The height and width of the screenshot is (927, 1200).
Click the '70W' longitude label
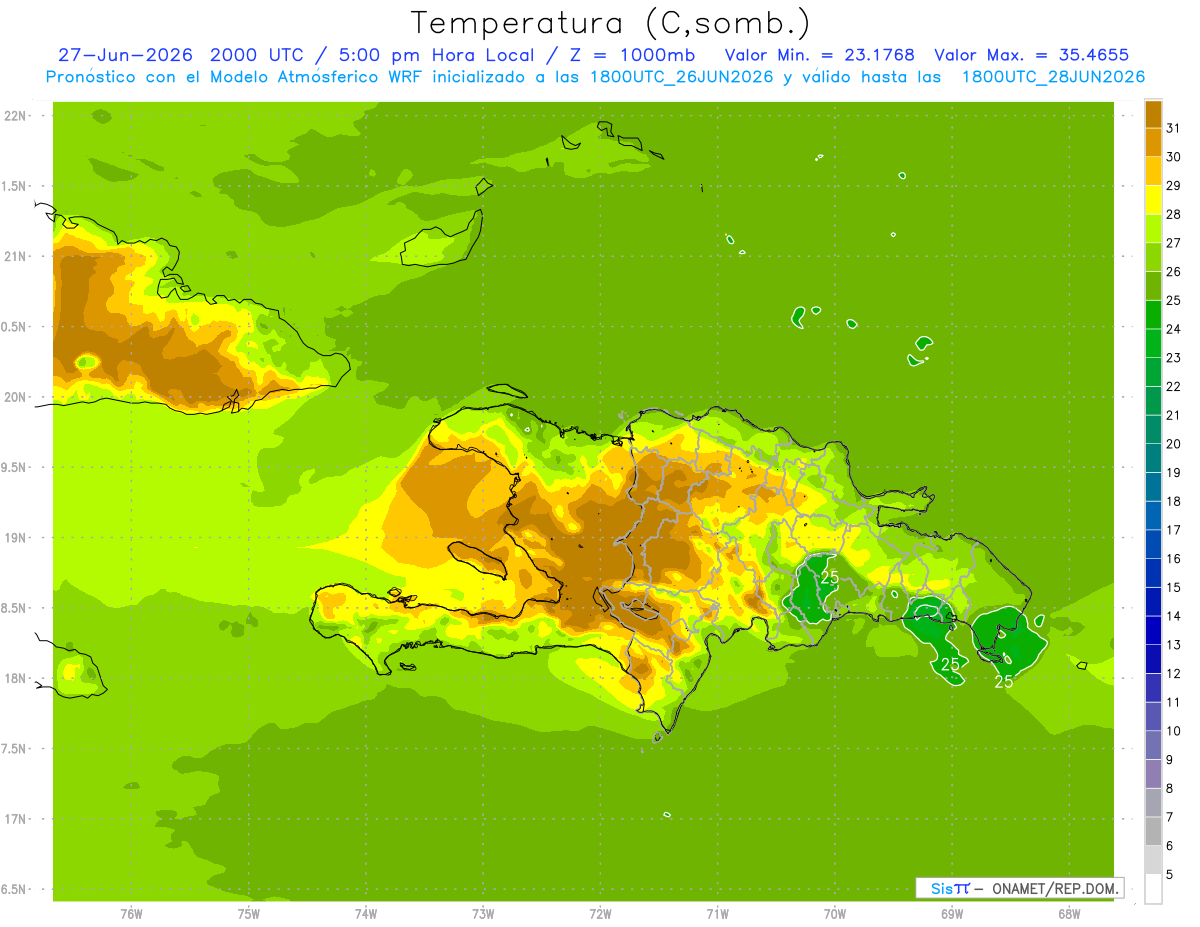(835, 914)
